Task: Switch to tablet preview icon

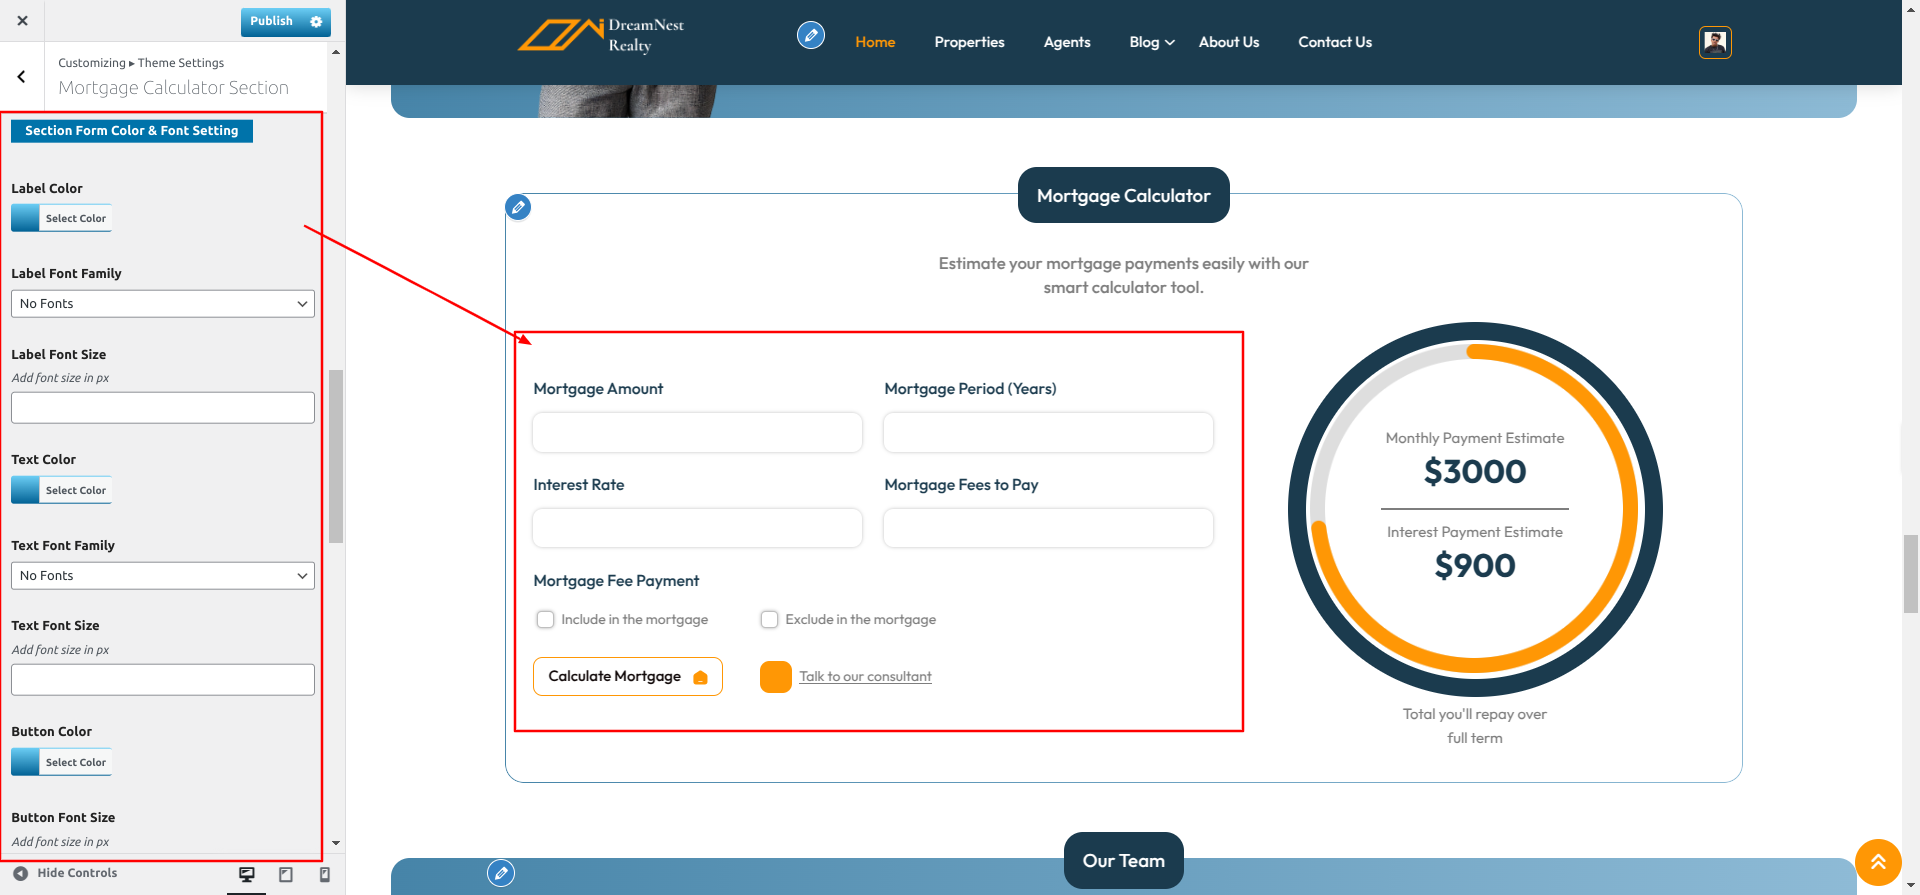Action: point(286,874)
